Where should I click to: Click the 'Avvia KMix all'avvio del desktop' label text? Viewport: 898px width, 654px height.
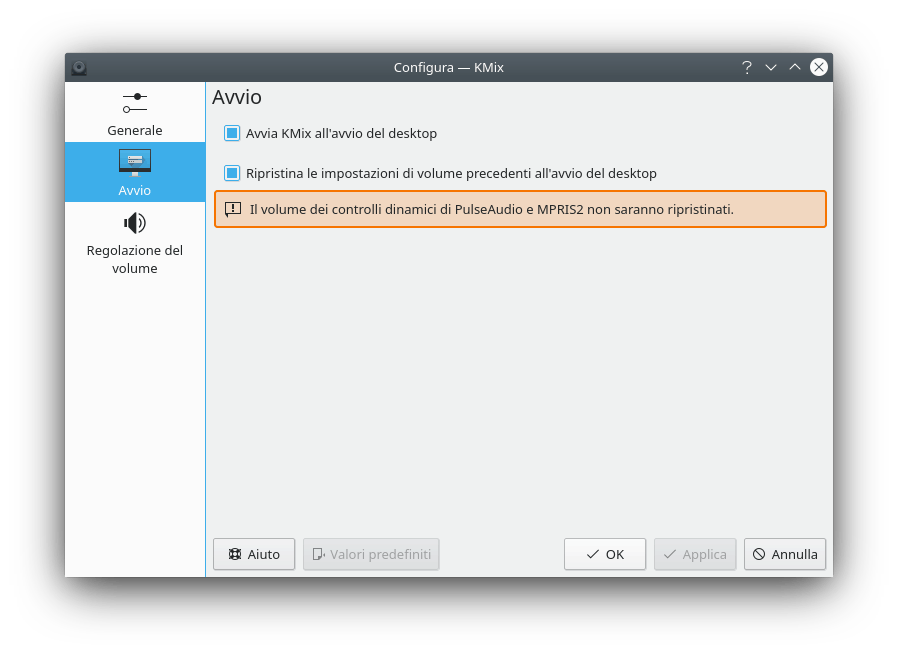coord(341,133)
